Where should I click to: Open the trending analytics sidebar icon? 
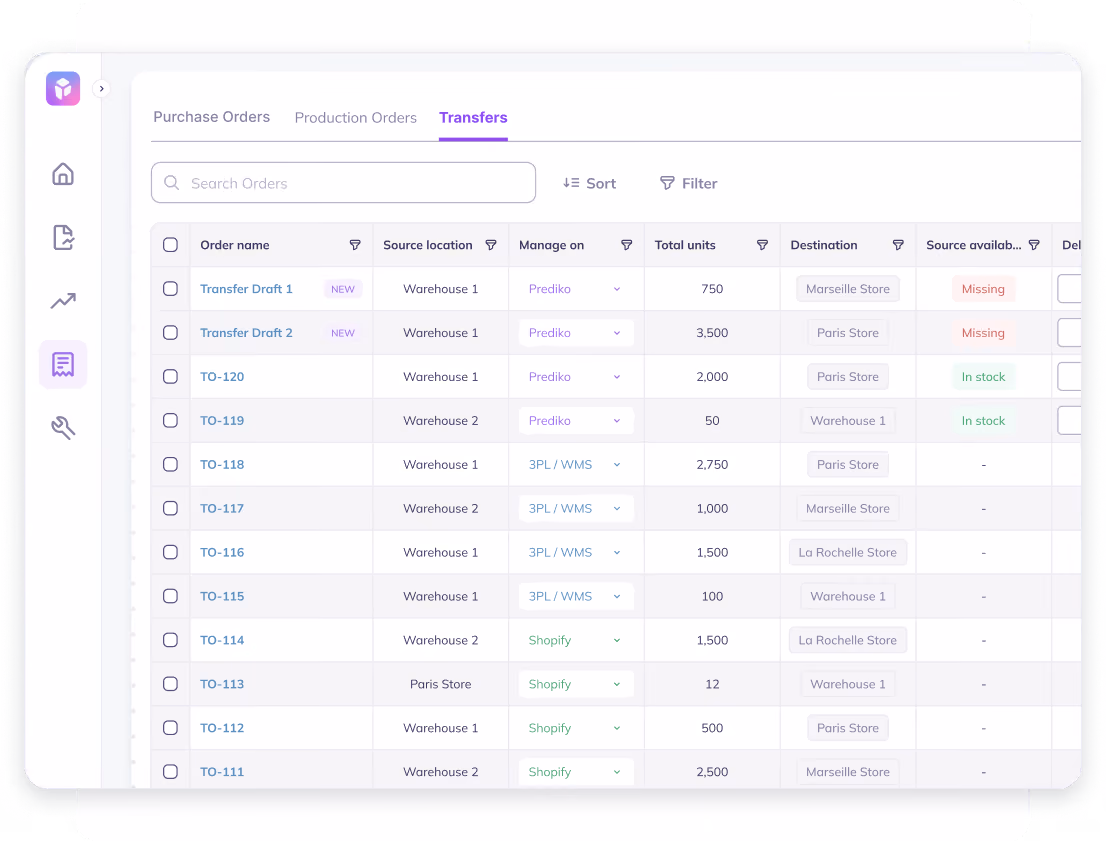pos(63,301)
